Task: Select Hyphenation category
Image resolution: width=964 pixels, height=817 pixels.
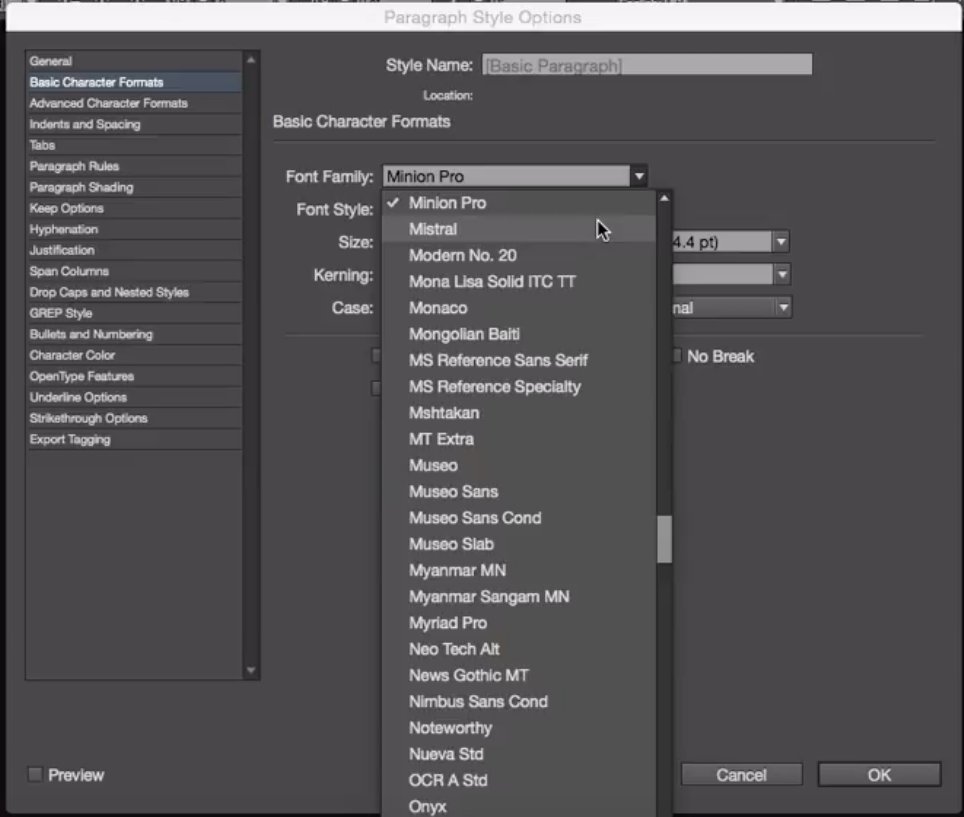Action: (134, 229)
